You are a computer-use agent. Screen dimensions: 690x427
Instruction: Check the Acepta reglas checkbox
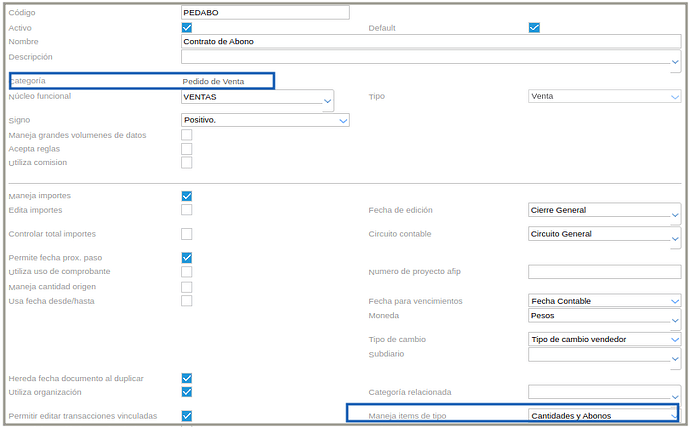pyautogui.click(x=187, y=149)
